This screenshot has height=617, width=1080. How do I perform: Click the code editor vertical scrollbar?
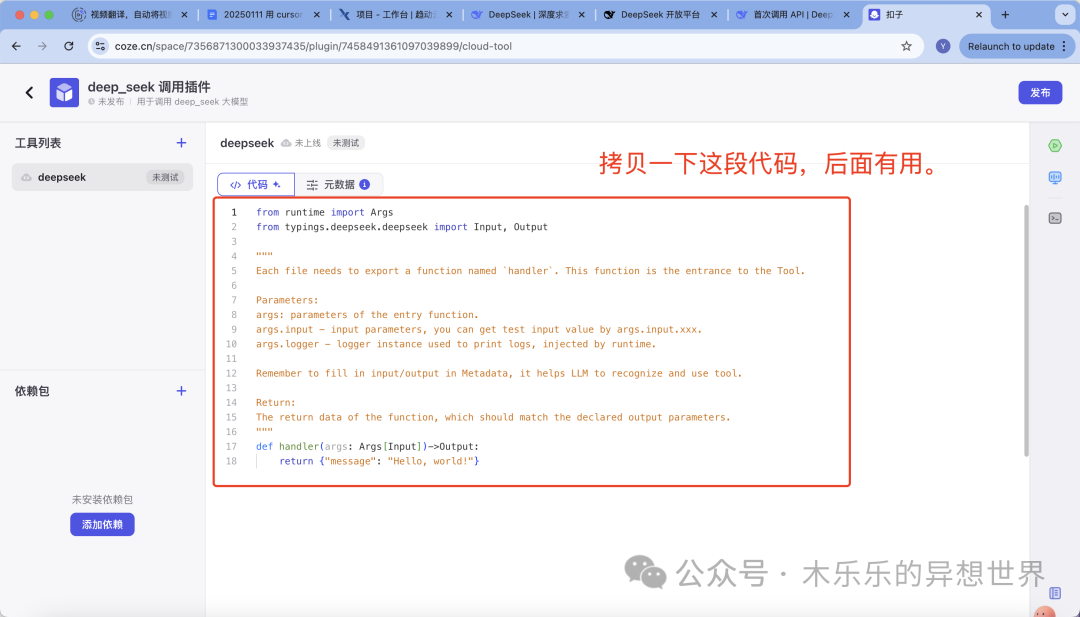pyautogui.click(x=1026, y=331)
